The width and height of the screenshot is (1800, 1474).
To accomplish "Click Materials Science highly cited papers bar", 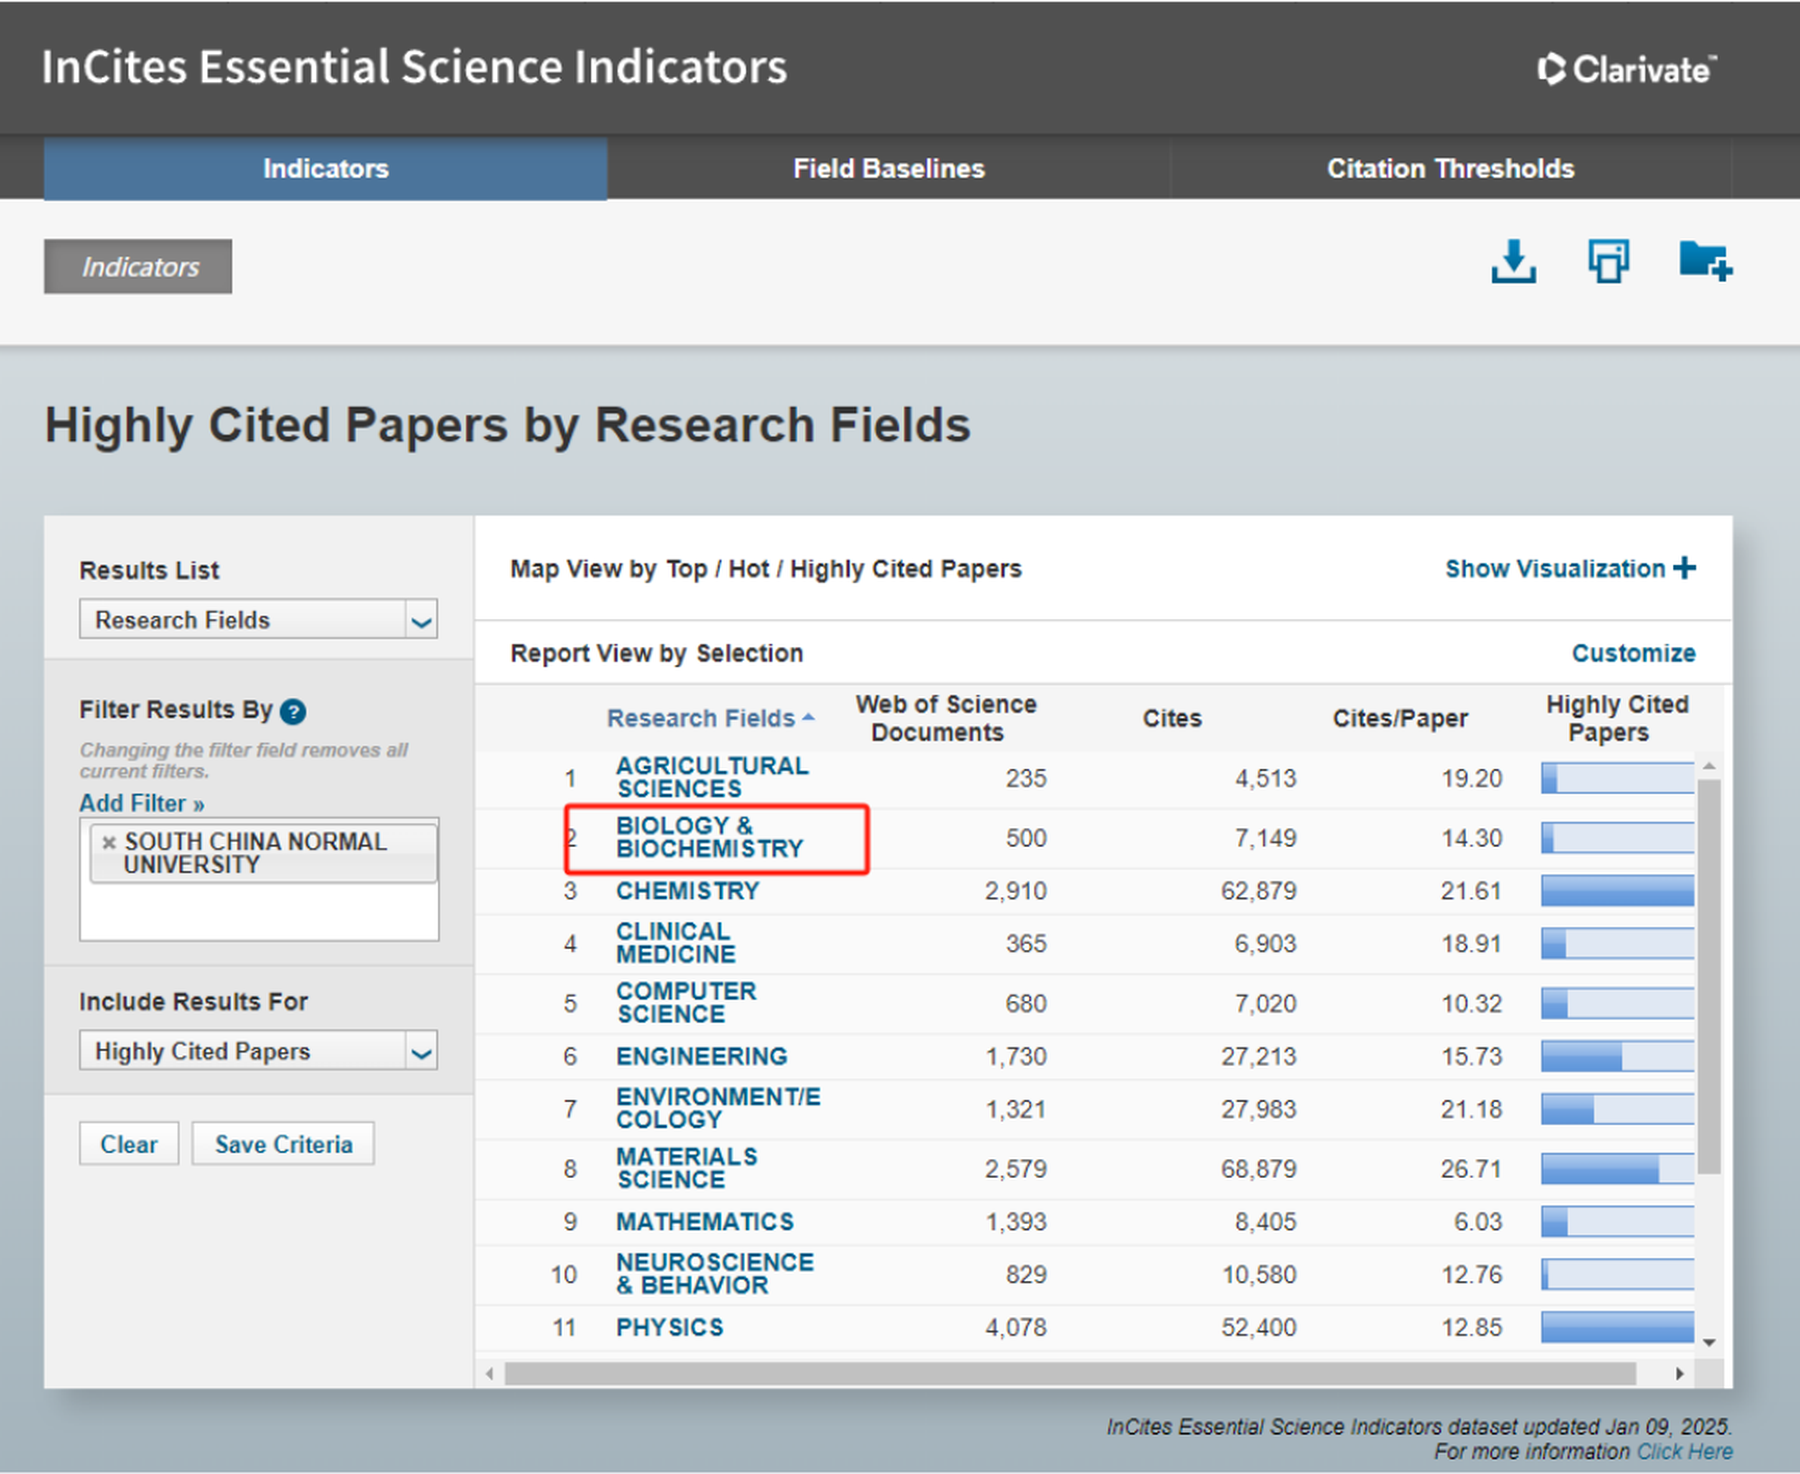I will tap(1617, 1168).
